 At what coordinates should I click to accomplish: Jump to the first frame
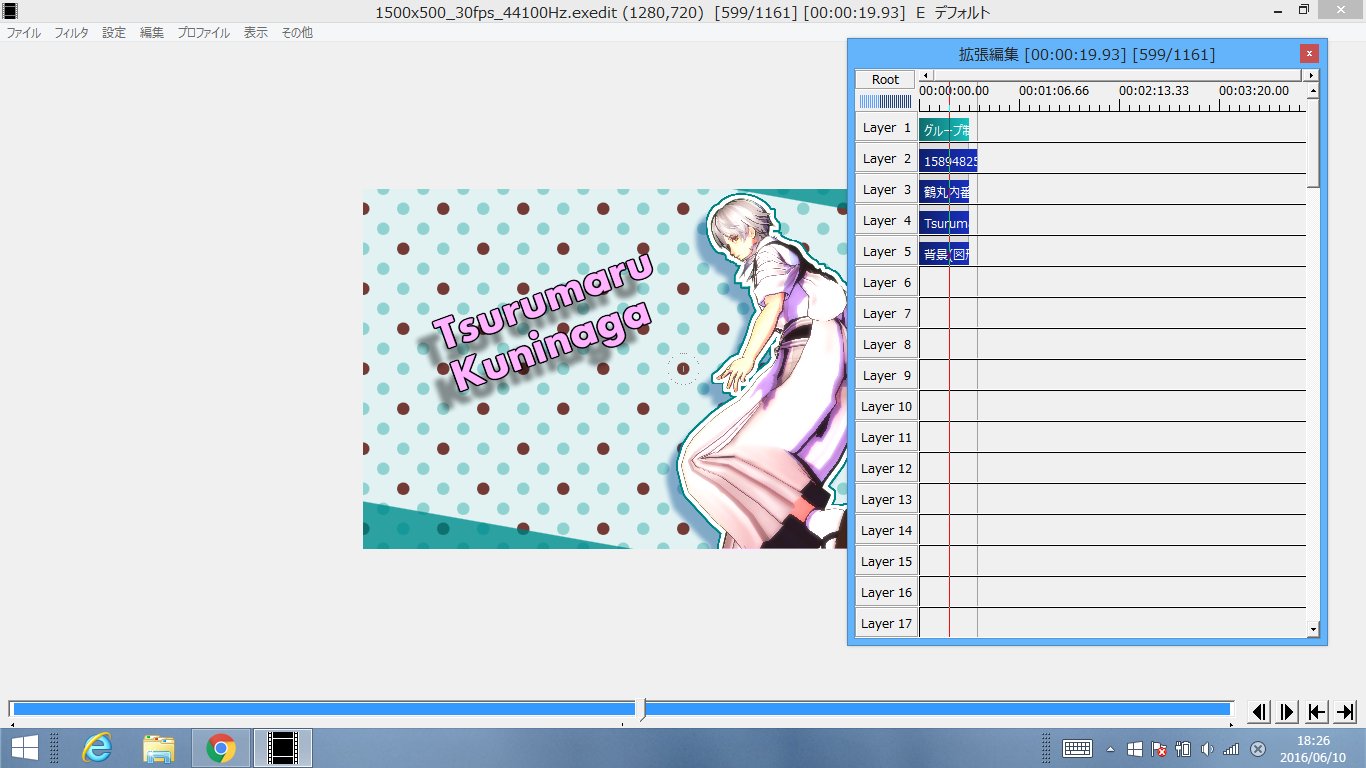pyautogui.click(x=1317, y=711)
